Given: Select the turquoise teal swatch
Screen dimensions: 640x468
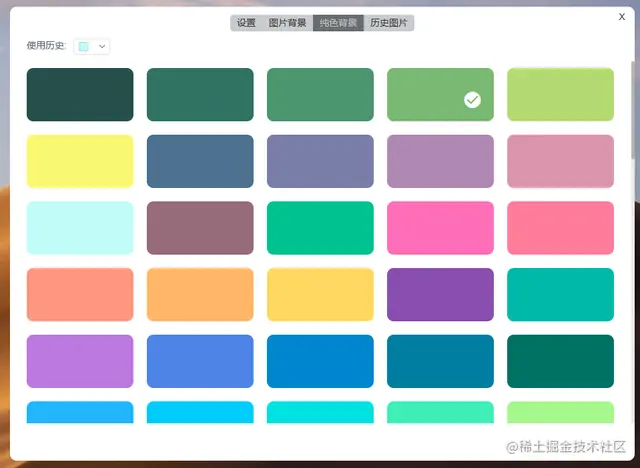Looking at the screenshot, I should (560, 295).
